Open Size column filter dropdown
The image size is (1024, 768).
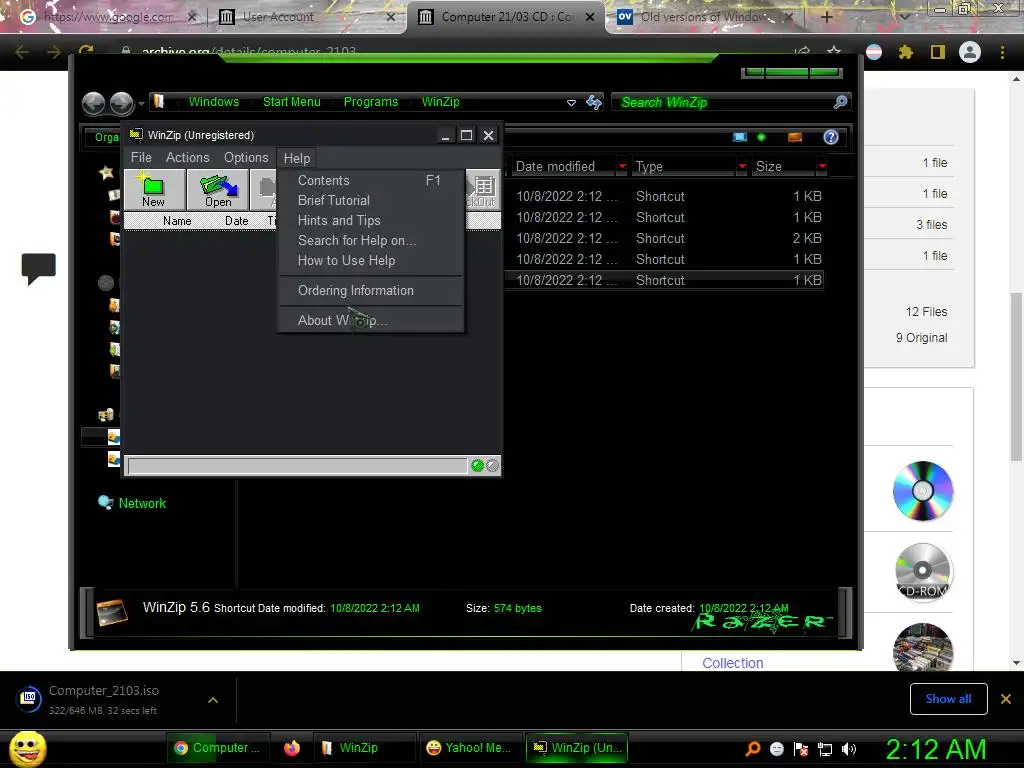tap(822, 167)
